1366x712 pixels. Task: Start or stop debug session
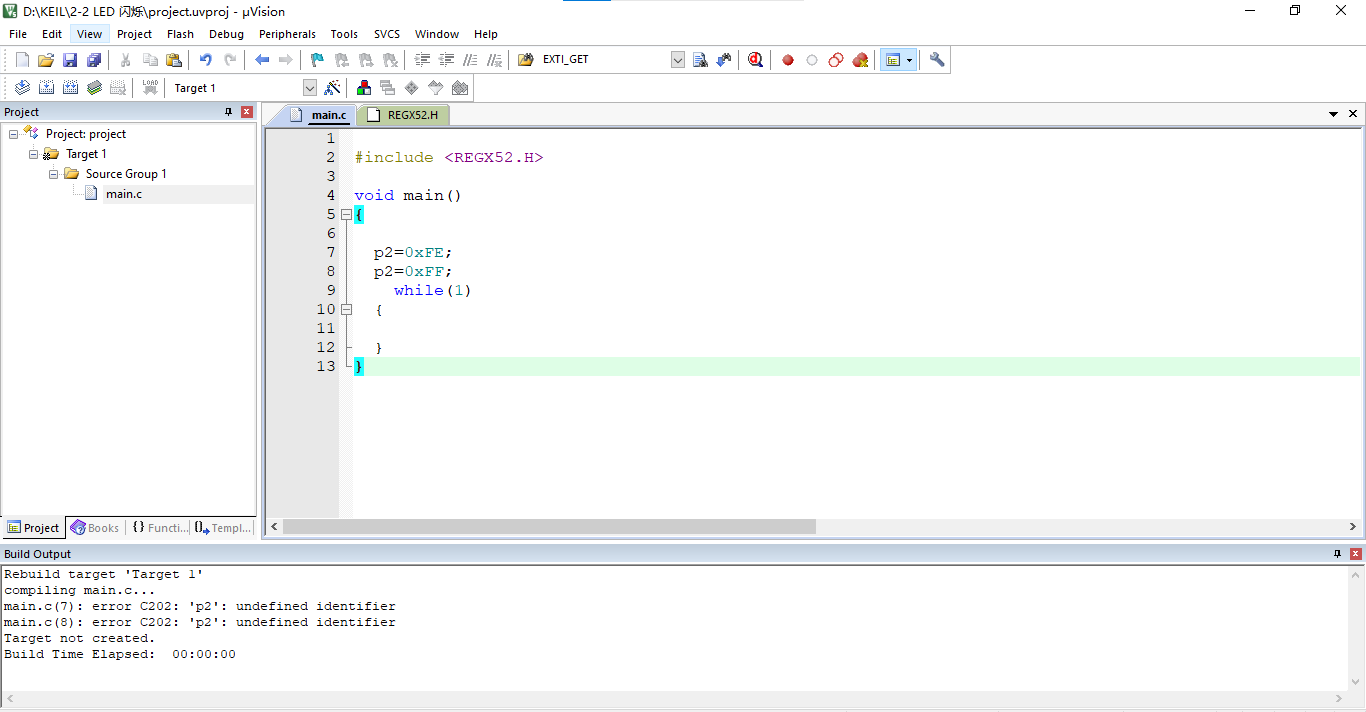[x=755, y=60]
